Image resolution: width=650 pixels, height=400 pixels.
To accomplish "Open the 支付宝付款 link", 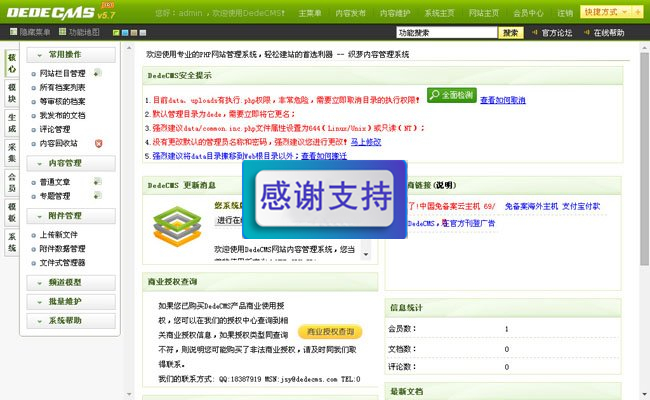I will tap(581, 206).
